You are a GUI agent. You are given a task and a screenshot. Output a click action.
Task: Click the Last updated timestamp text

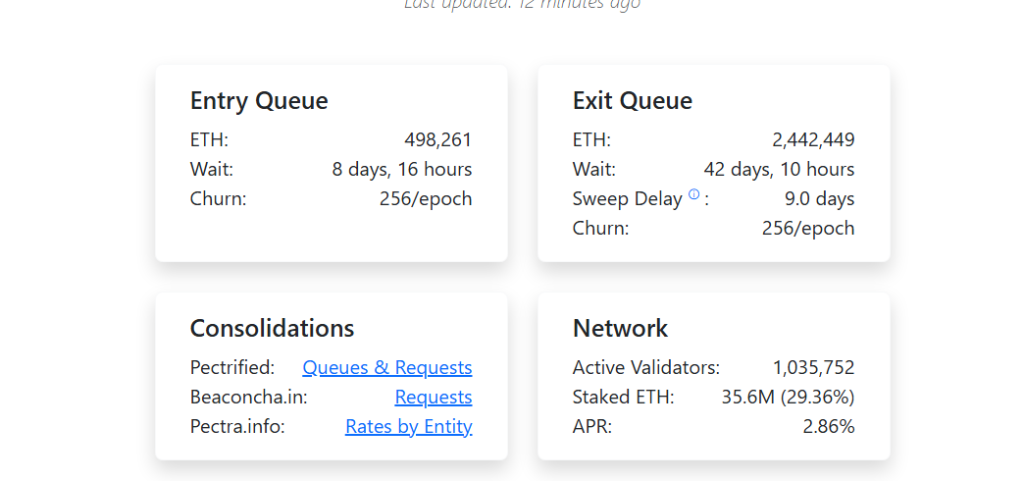[521, 4]
